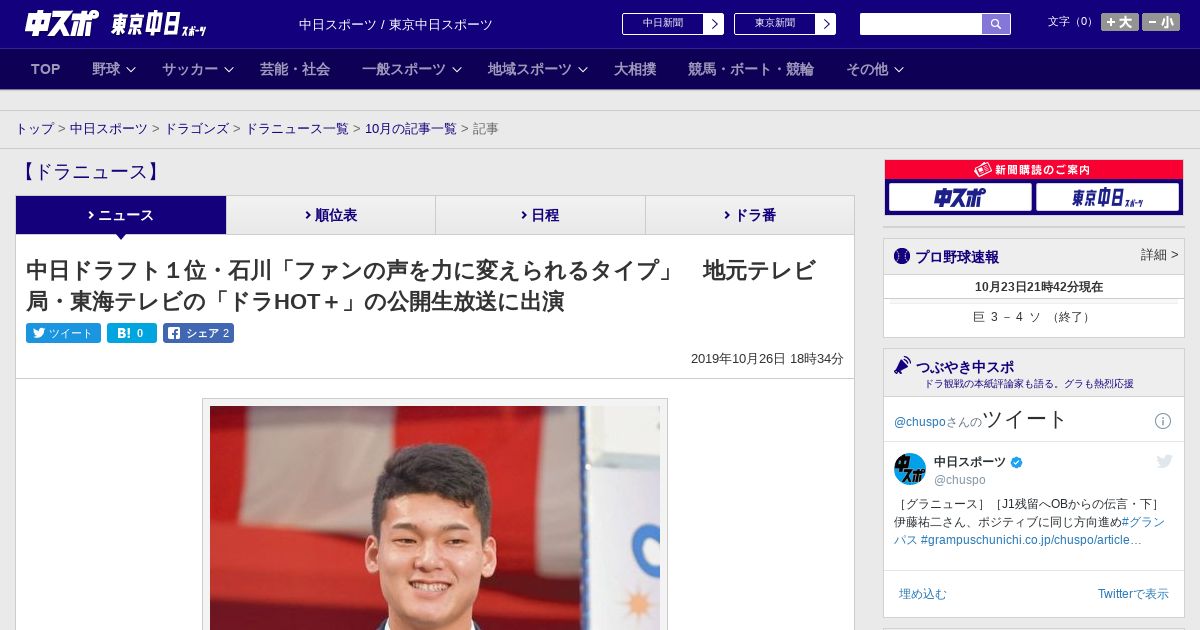This screenshot has width=1200, height=630.
Task: Open the @chuspoさんの tweets link
Action: point(937,422)
